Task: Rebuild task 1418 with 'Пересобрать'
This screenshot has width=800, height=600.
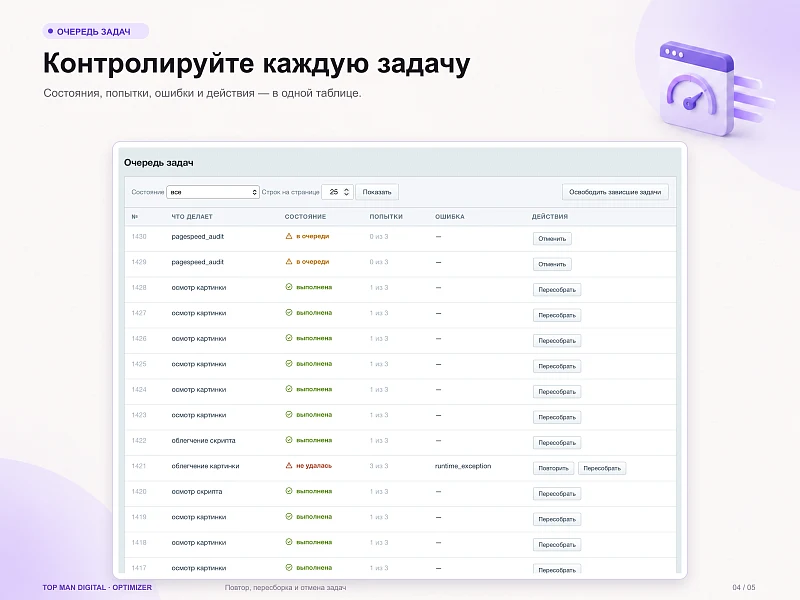Action: (557, 545)
